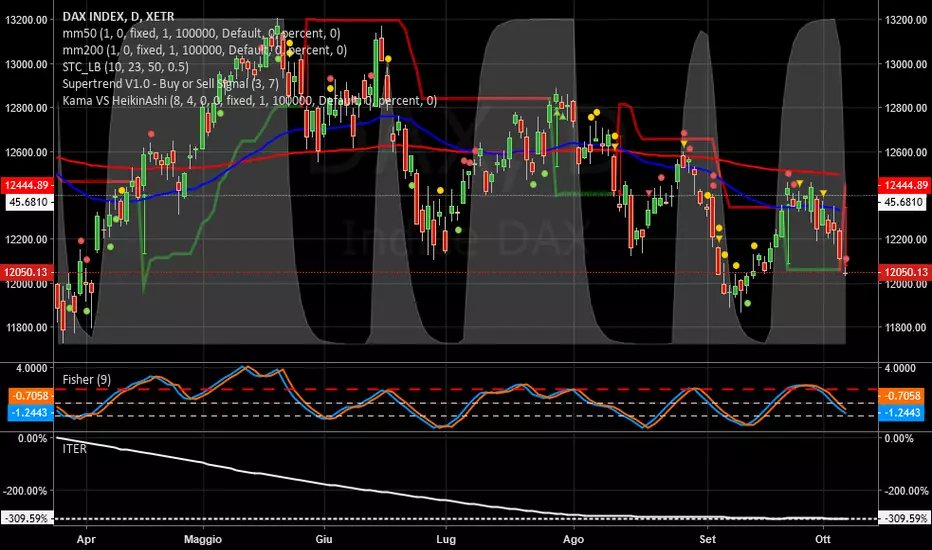Click left blue Fisher value -1.2443
The image size is (932, 550).
pyautogui.click(x=31, y=413)
